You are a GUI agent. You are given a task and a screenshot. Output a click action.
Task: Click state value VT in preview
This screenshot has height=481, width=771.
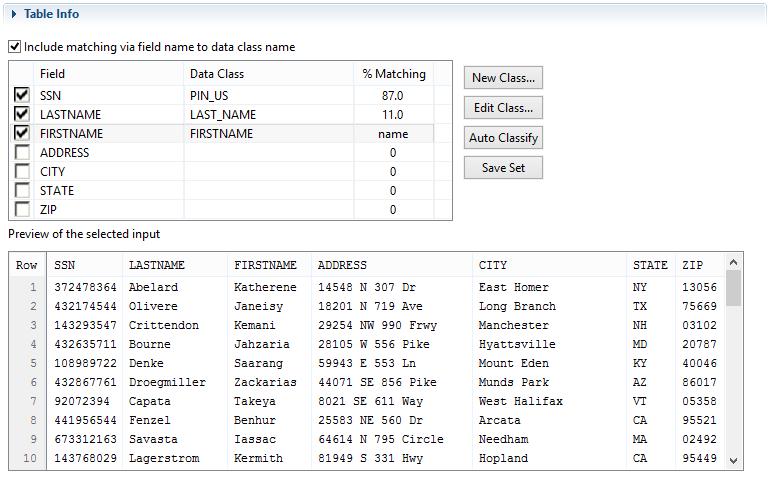pos(639,401)
